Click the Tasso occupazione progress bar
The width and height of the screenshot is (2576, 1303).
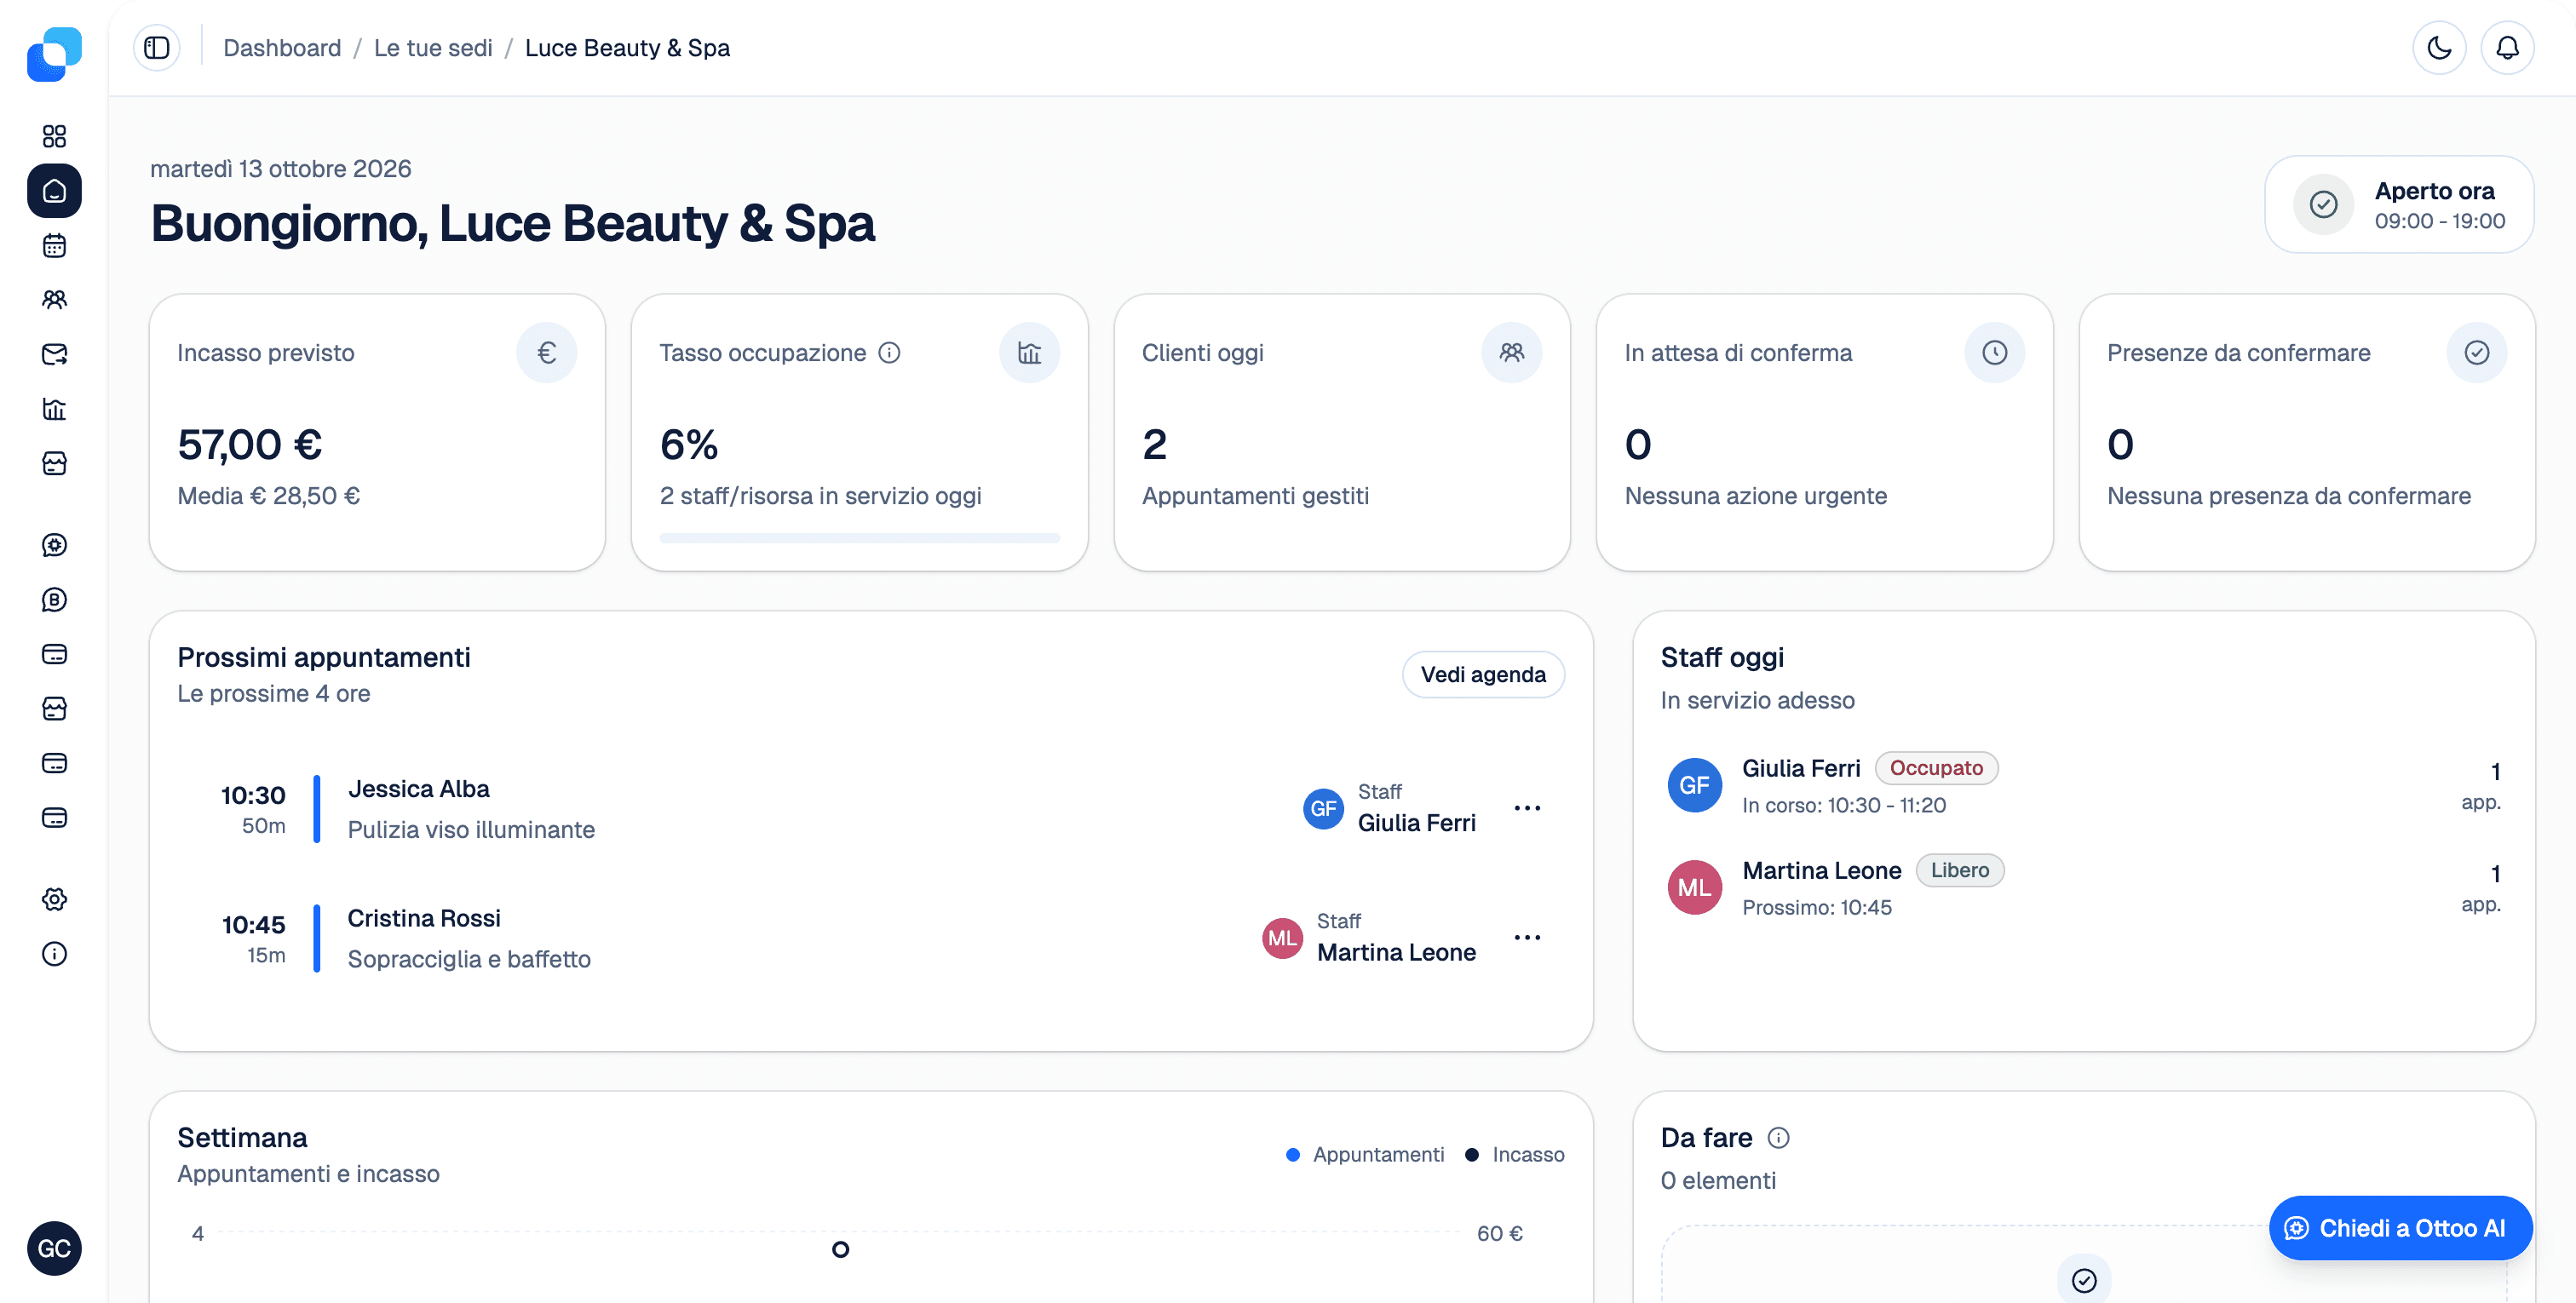859,538
